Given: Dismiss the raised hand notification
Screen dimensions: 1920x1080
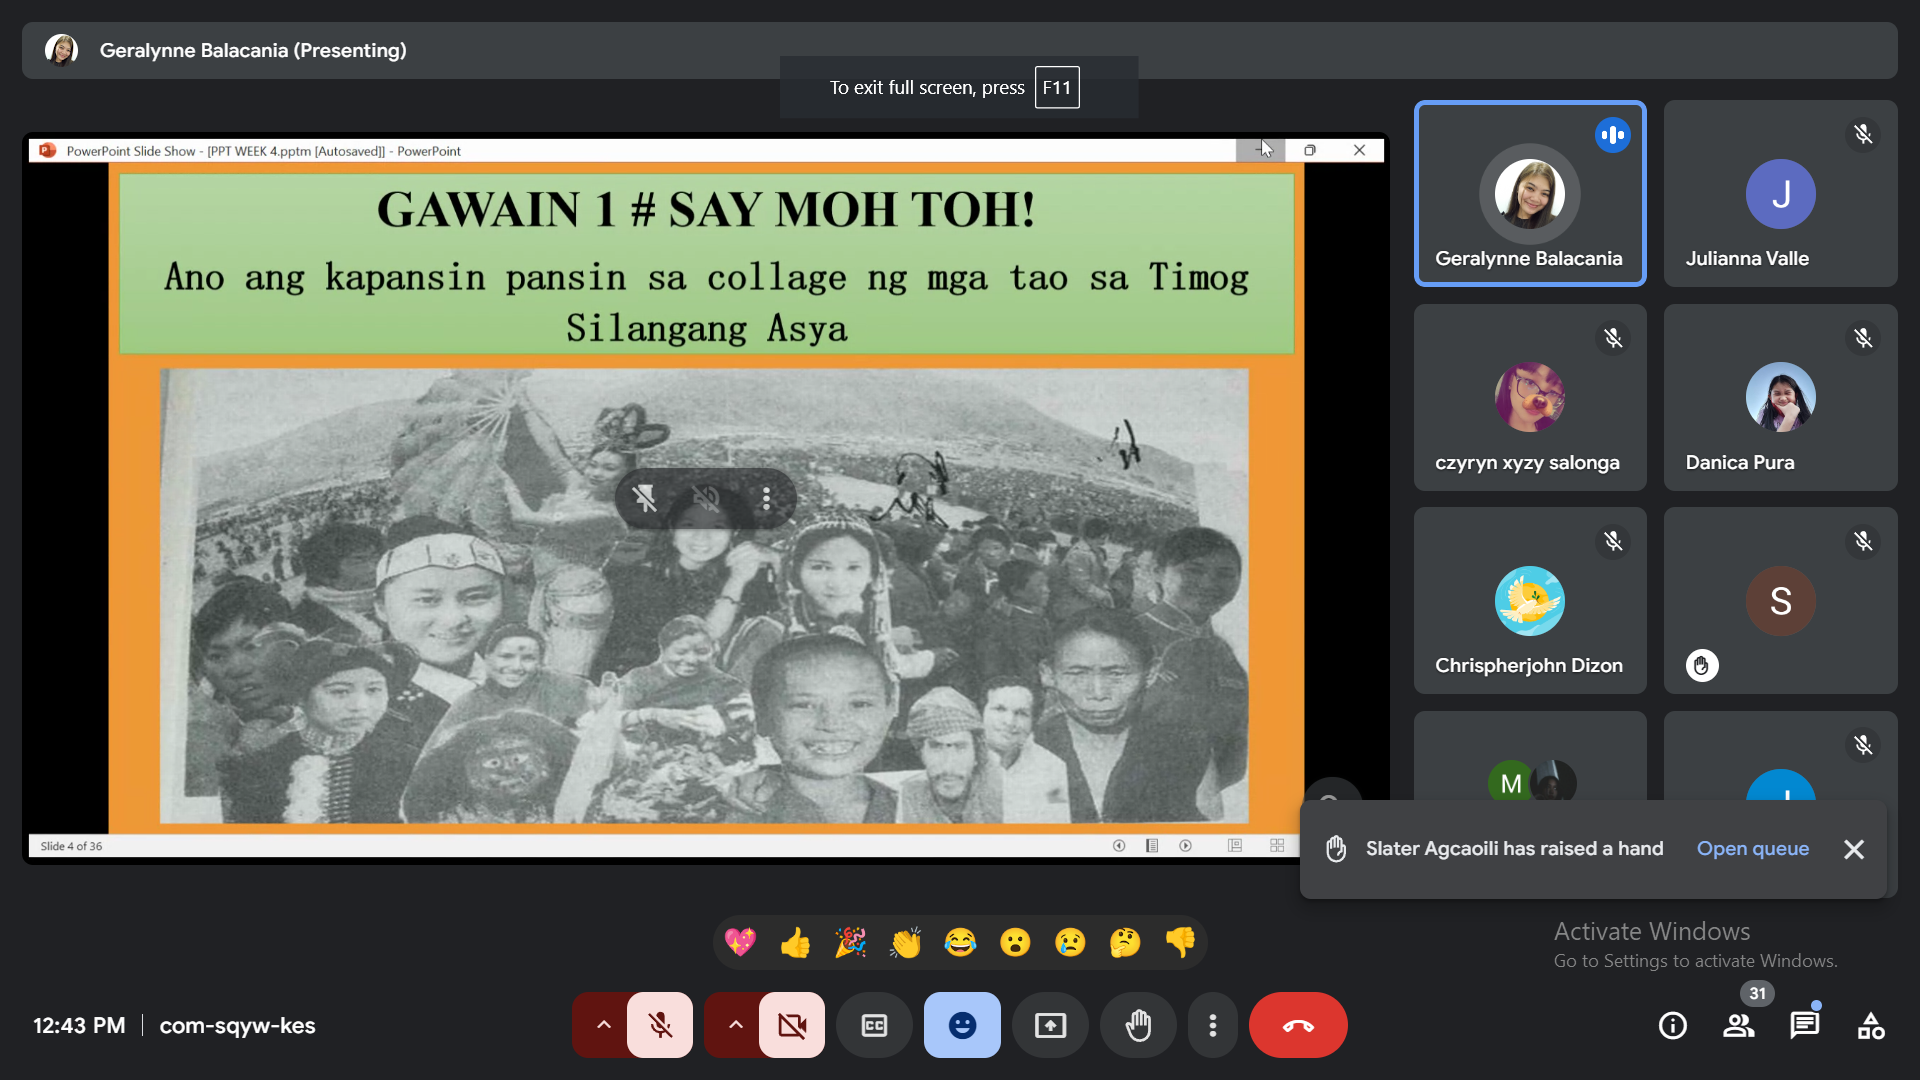Looking at the screenshot, I should [1853, 849].
